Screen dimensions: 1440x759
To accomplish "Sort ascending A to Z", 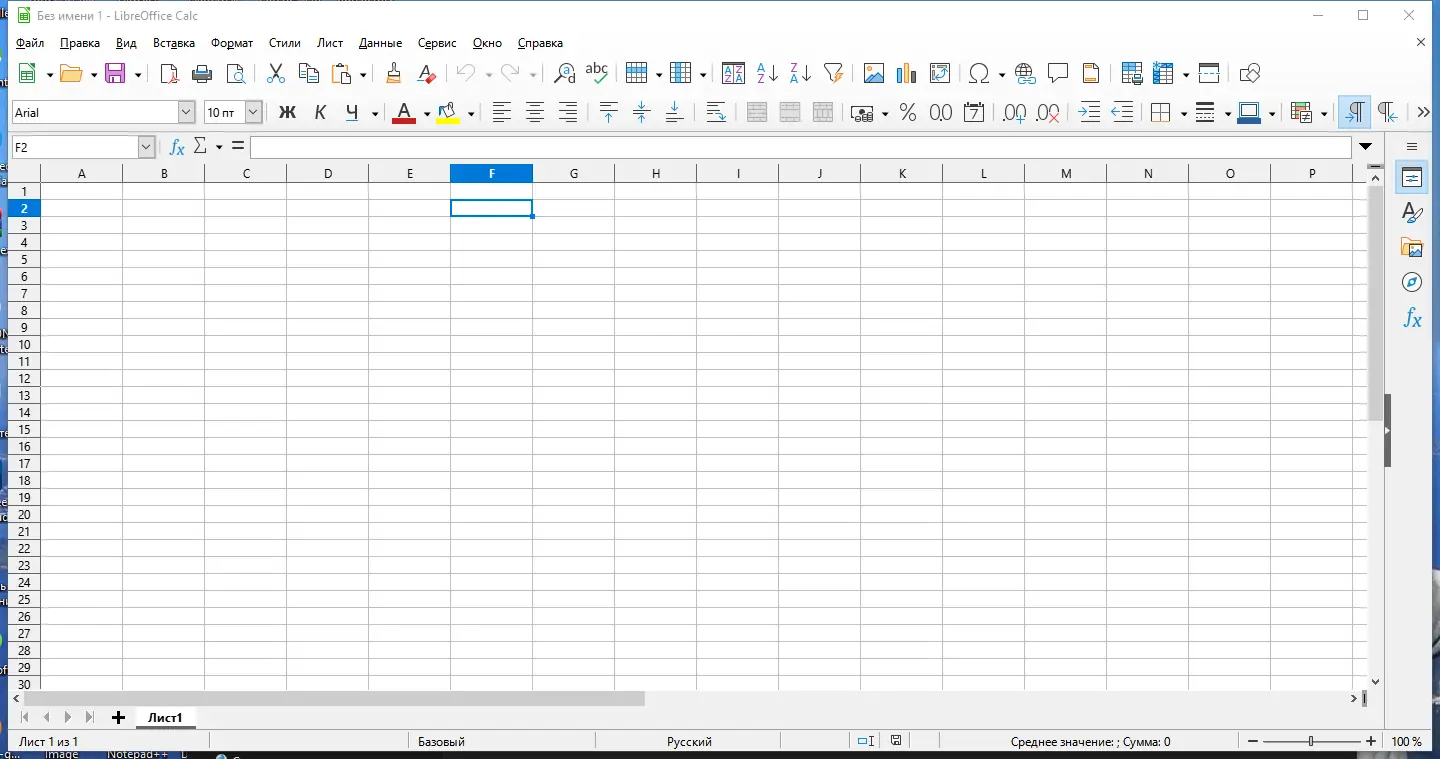I will tap(767, 73).
